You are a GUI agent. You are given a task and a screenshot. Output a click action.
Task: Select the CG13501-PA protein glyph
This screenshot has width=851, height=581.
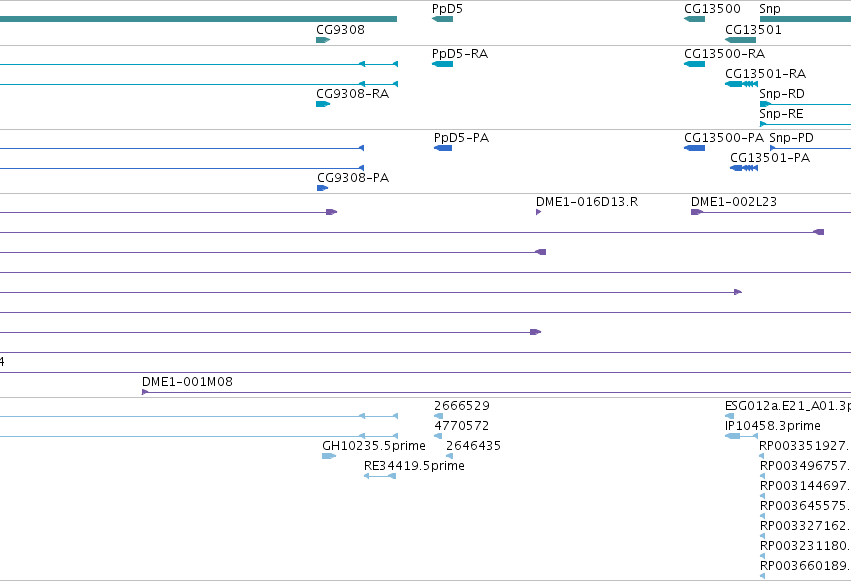(744, 168)
